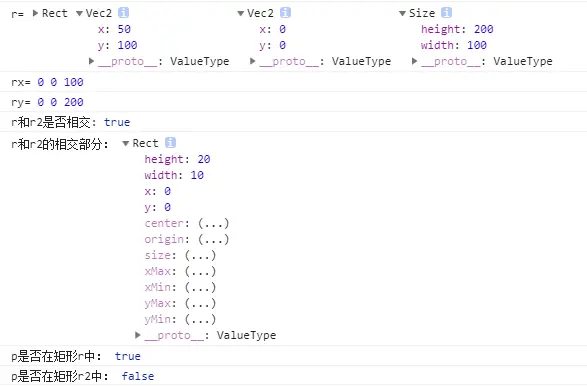587x387 pixels.
Task: Evaluate the xMax getter (...)
Action: [200, 271]
